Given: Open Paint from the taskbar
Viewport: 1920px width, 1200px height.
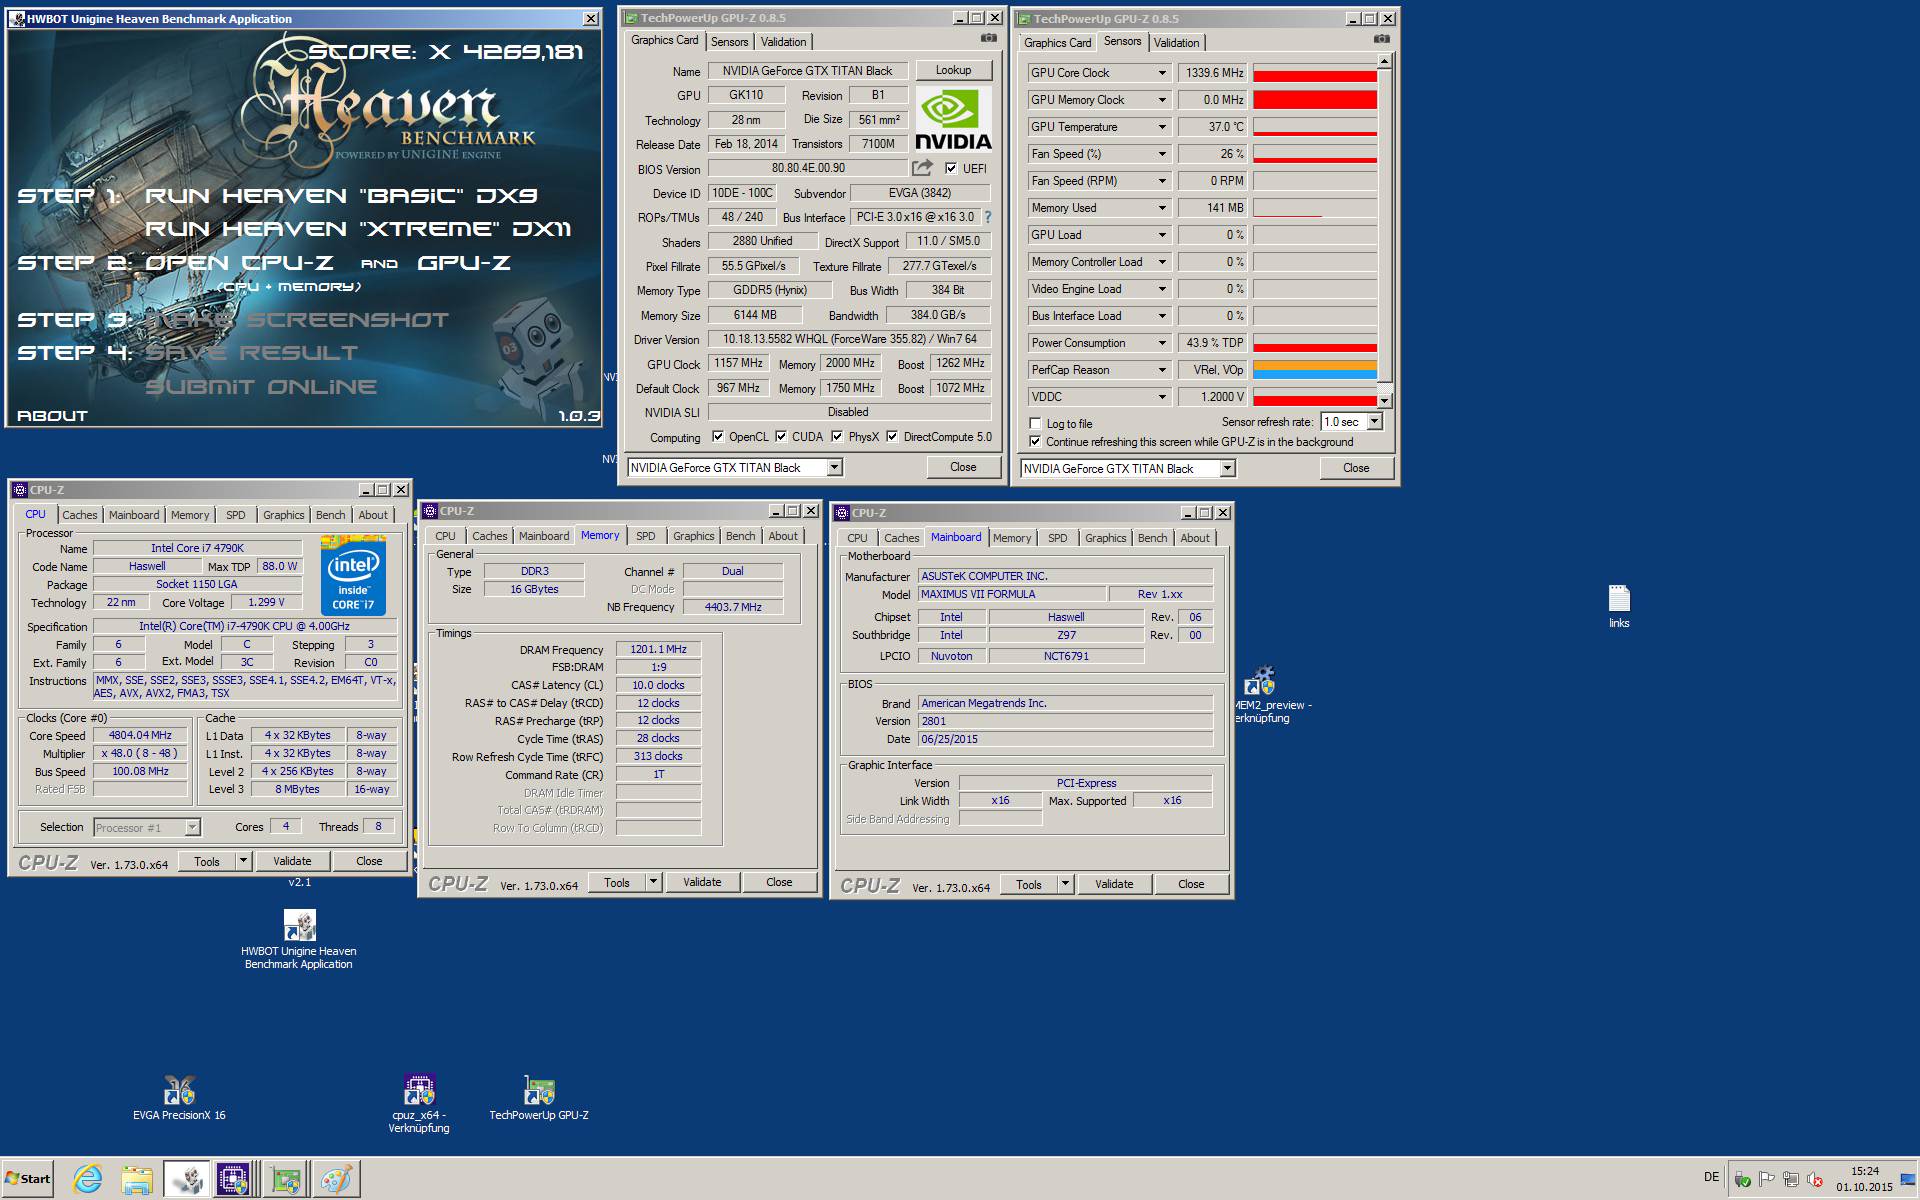Looking at the screenshot, I should tap(335, 1179).
